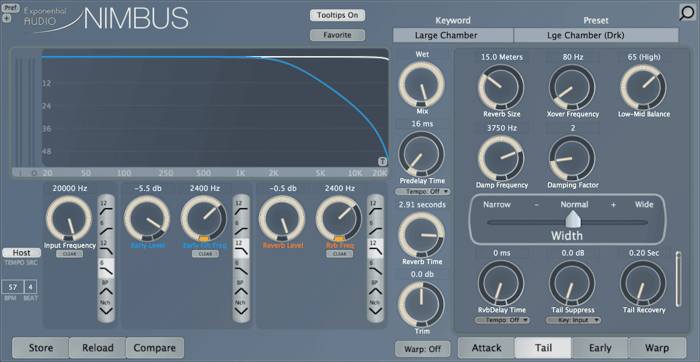The height and width of the screenshot is (362, 700).
Task: Click the Low-Mid Balance knob
Action: (x=643, y=87)
